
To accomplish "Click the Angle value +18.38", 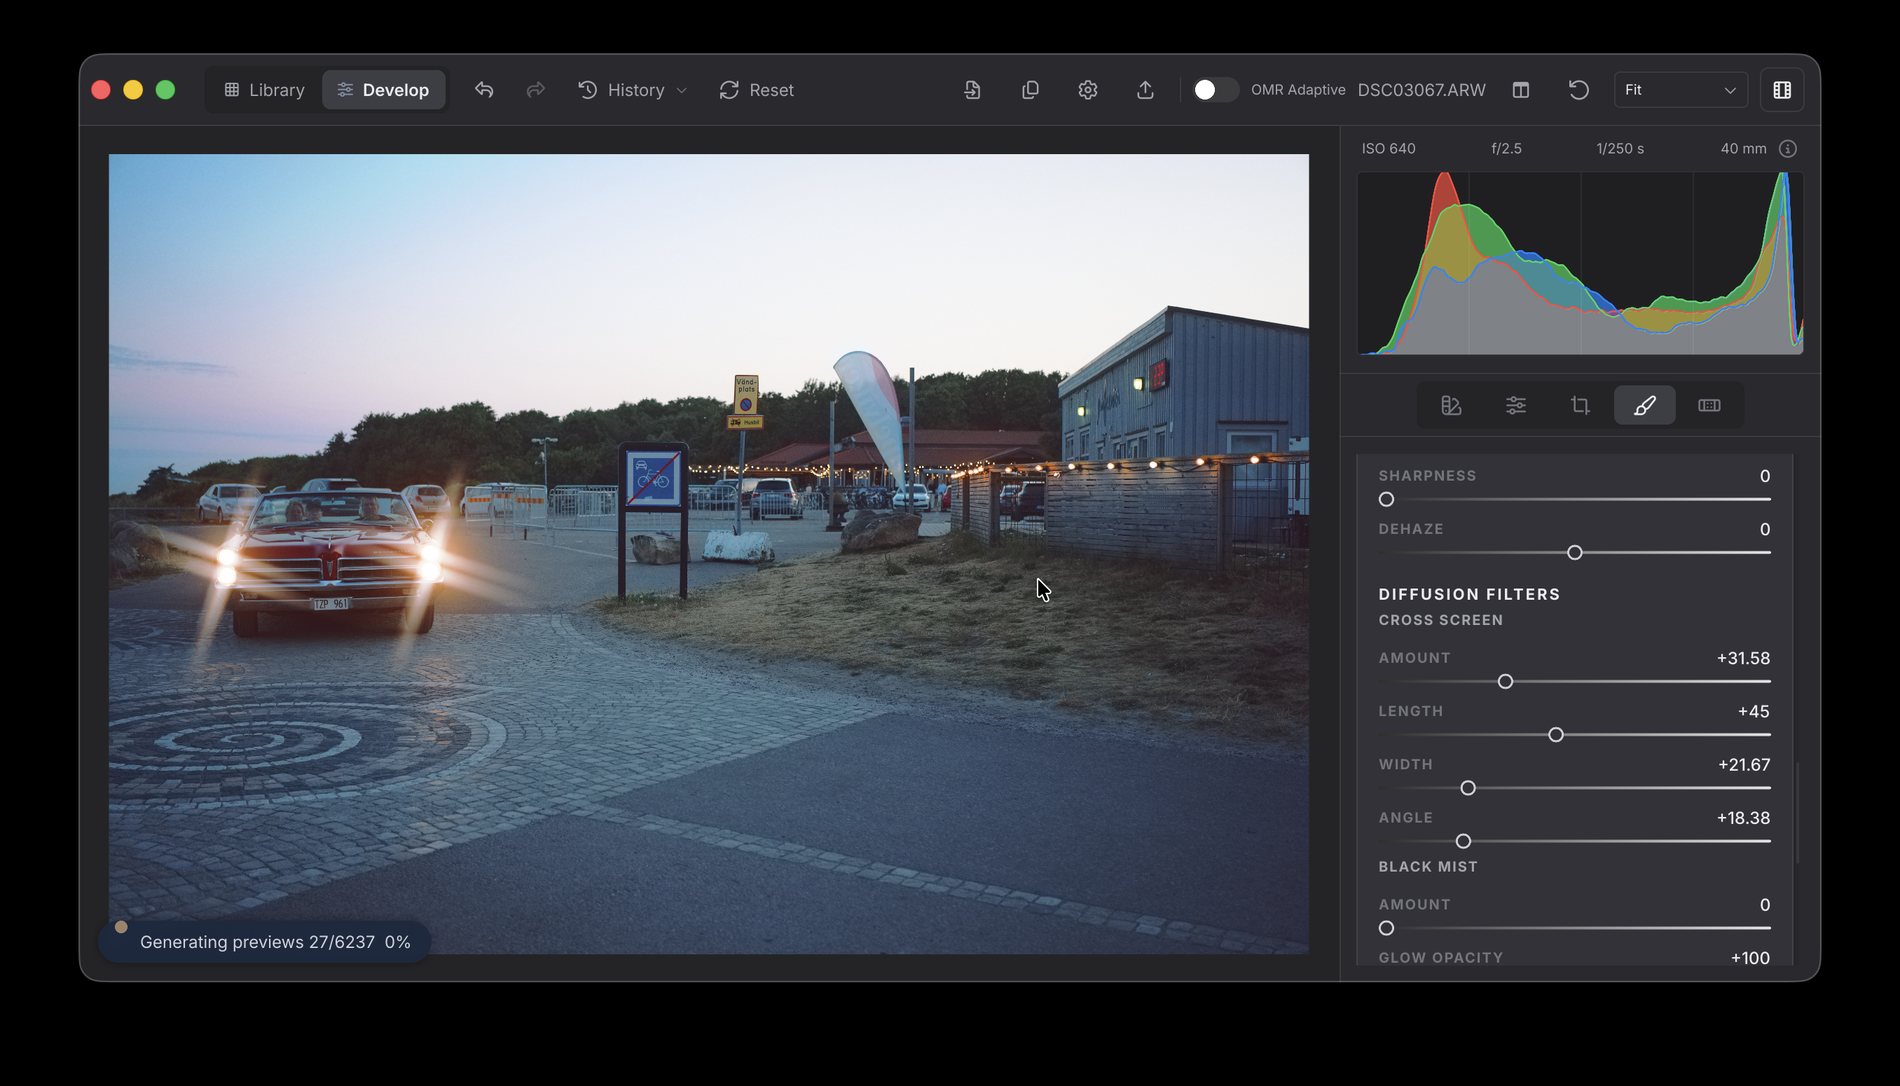I will (1743, 817).
